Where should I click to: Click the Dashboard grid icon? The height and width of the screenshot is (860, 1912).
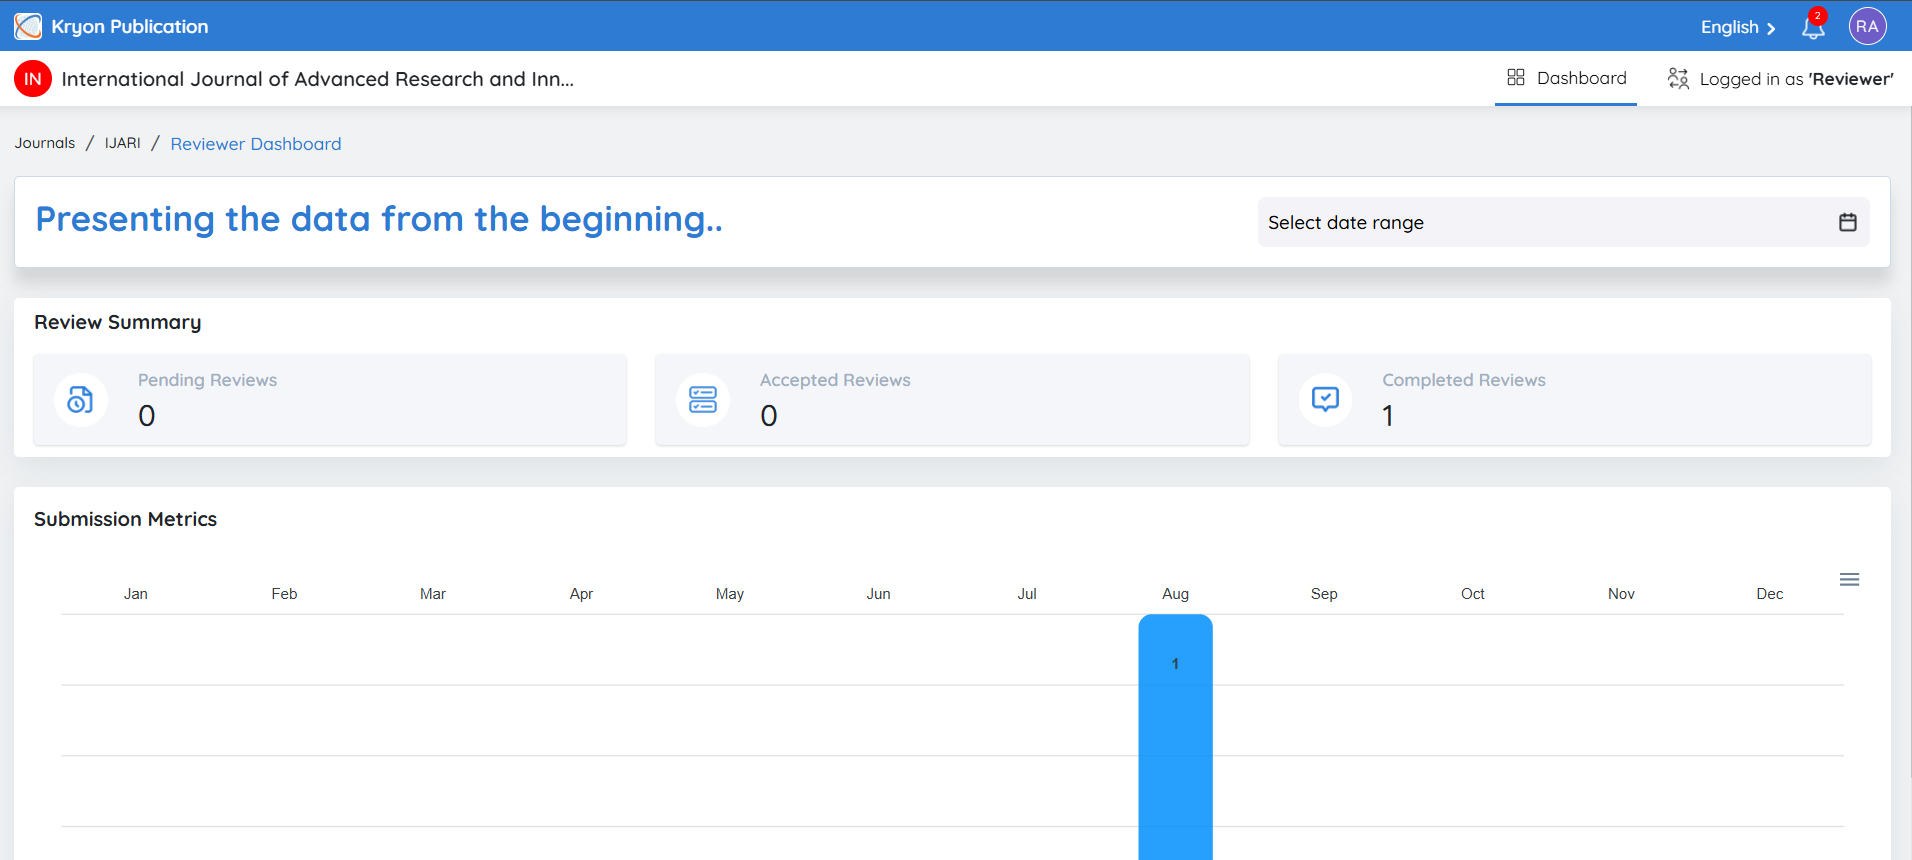coord(1516,78)
